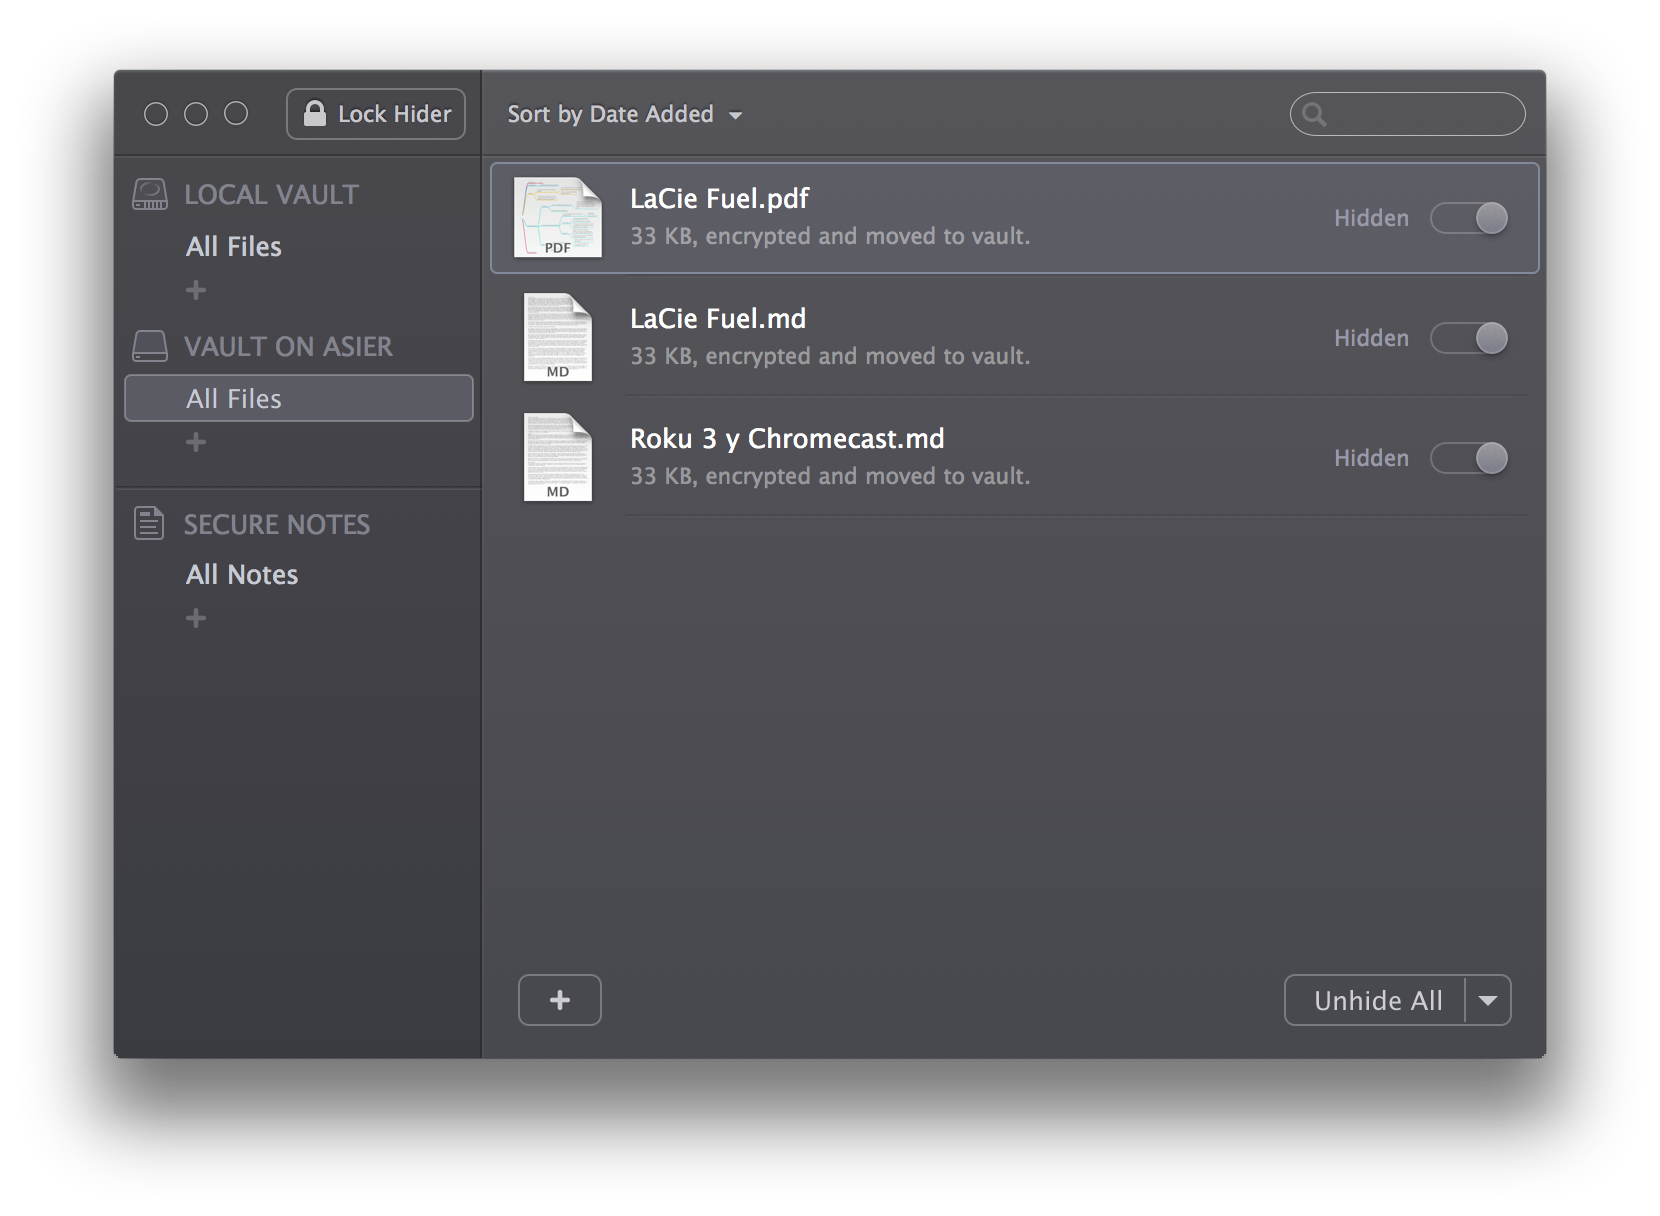Toggle hidden switch for LaCie Fuel.pdf
Viewport: 1660px width, 1216px height.
tap(1469, 218)
